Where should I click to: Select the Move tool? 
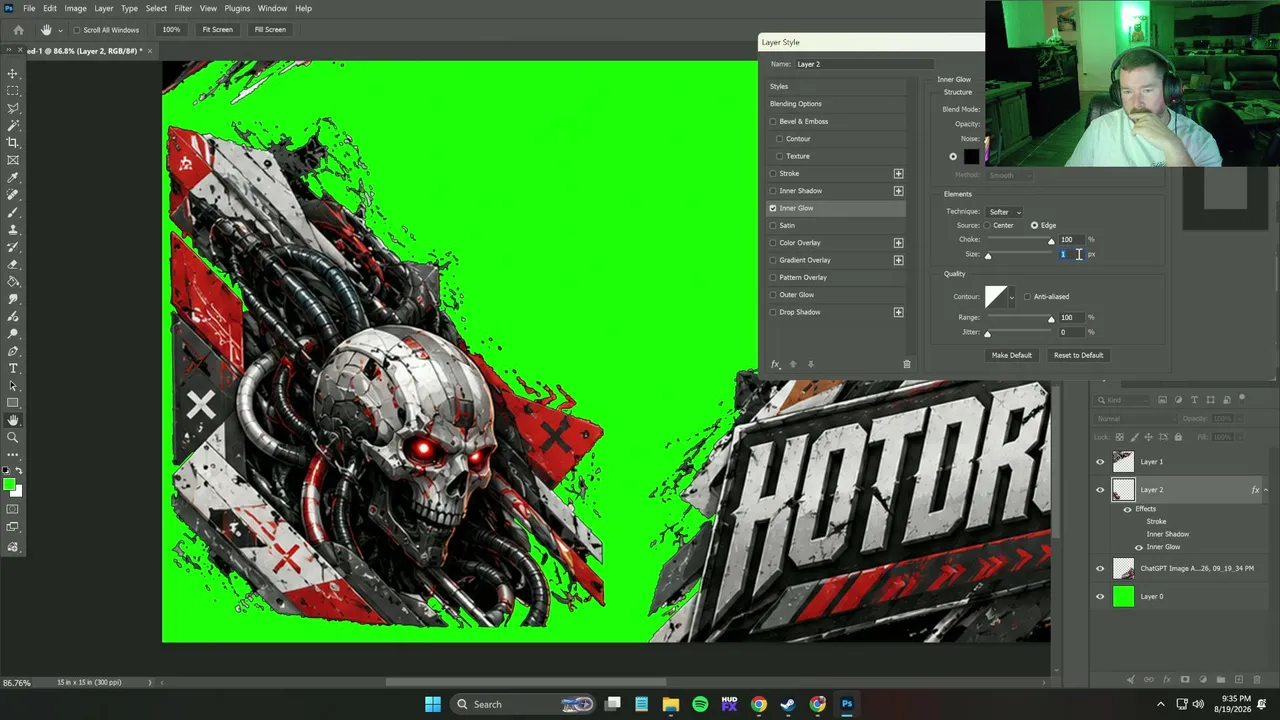point(13,73)
